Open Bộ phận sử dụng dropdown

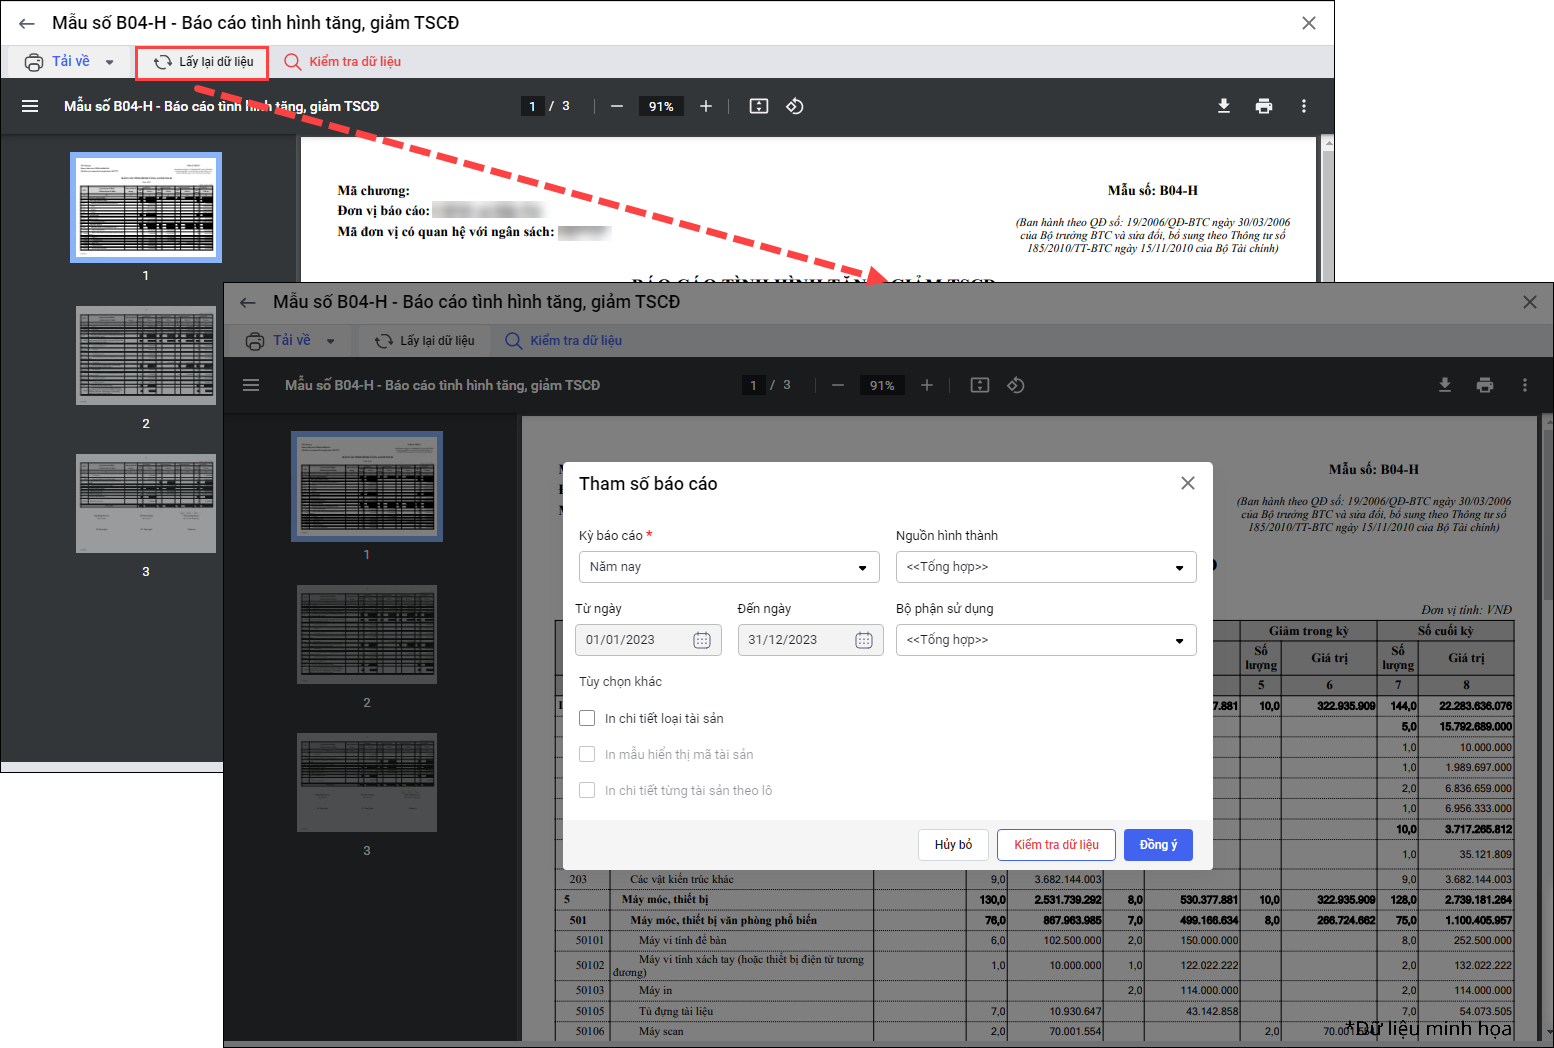coord(1046,640)
